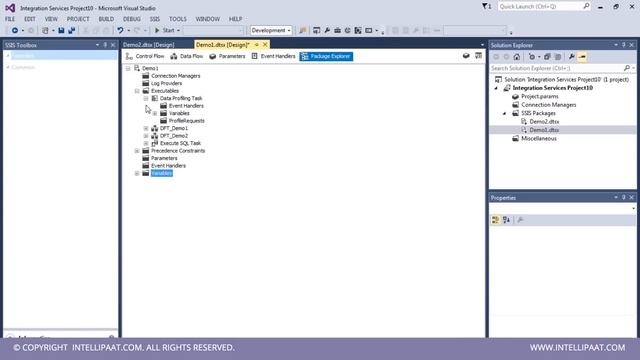The image size is (640, 360).
Task: Expand the DFT_Demo1 node
Action: click(146, 128)
